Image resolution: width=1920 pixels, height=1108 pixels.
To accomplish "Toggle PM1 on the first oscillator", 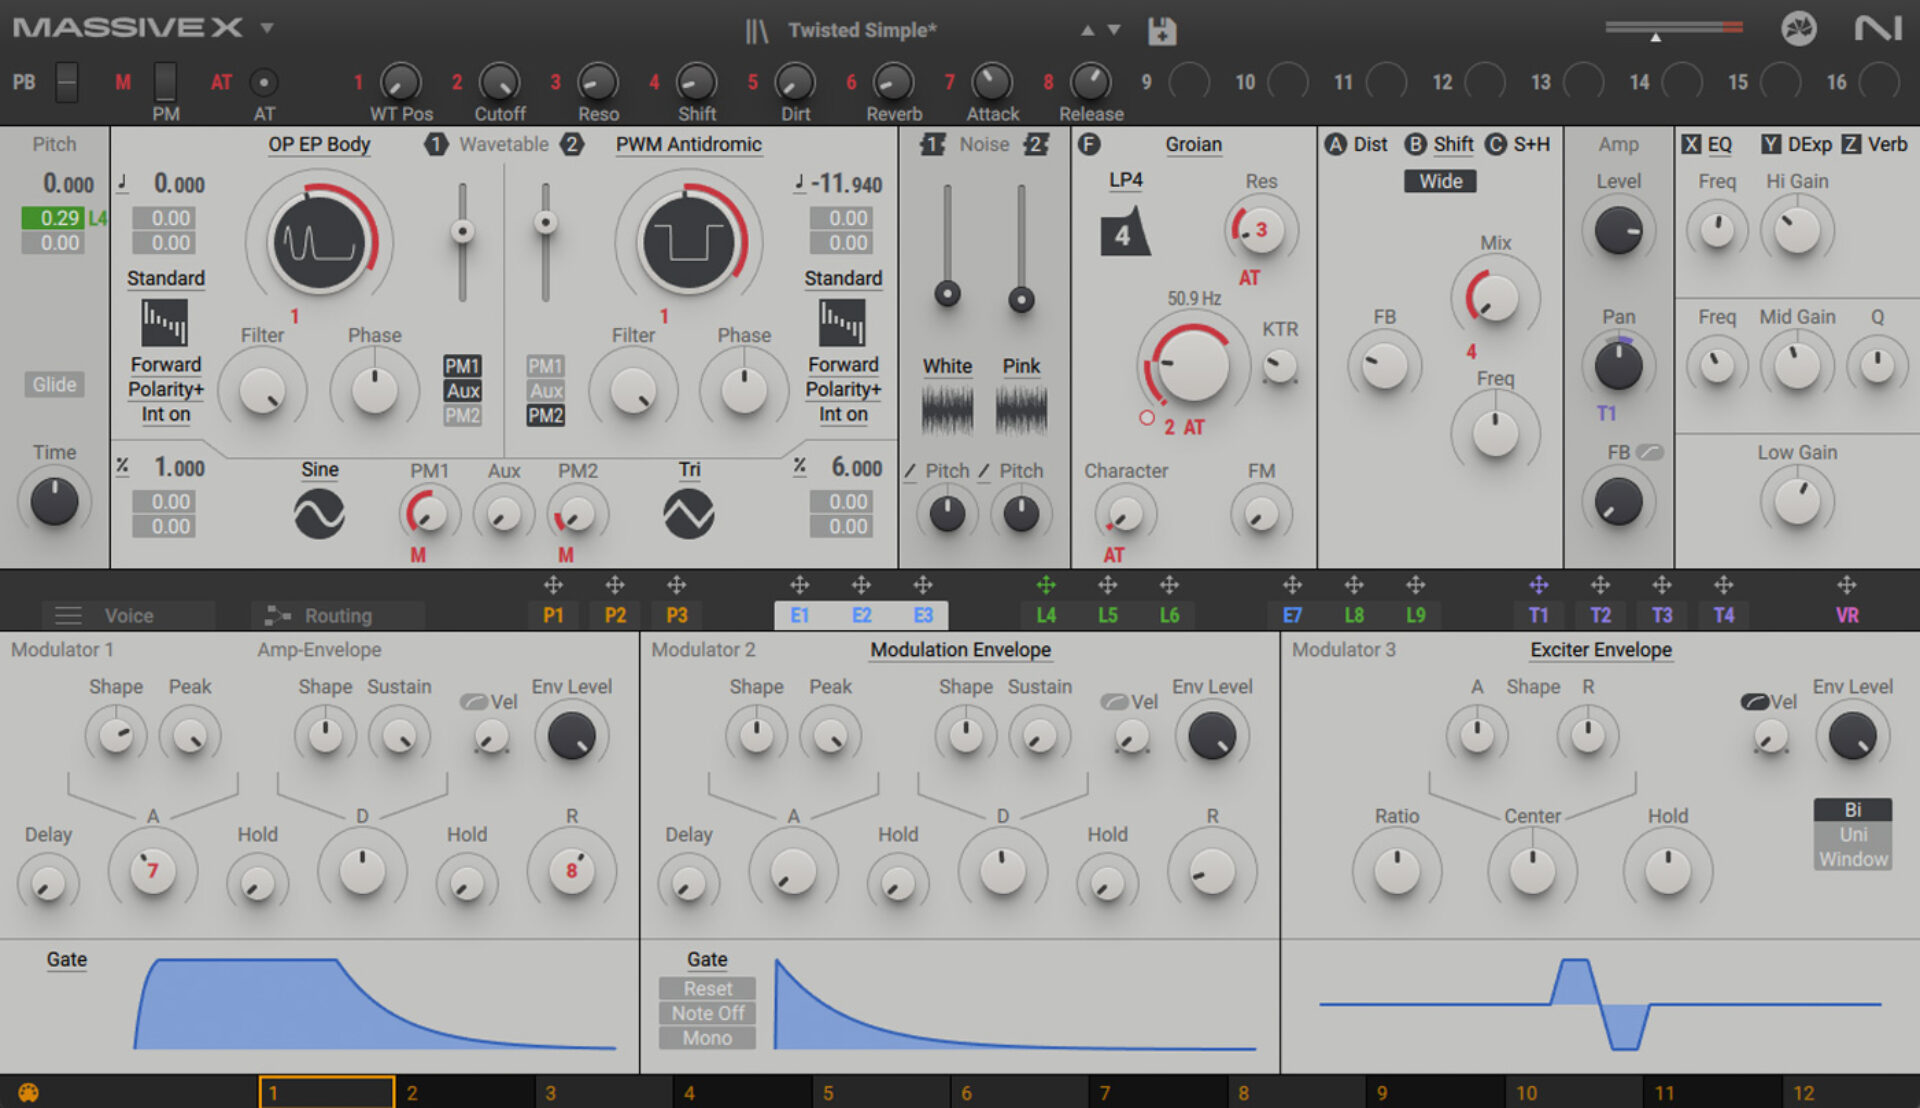I will pos(461,366).
